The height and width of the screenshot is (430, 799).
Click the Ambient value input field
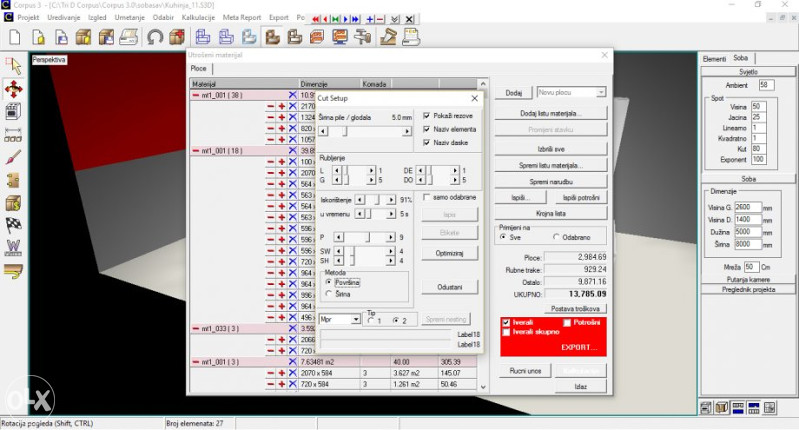click(x=766, y=85)
